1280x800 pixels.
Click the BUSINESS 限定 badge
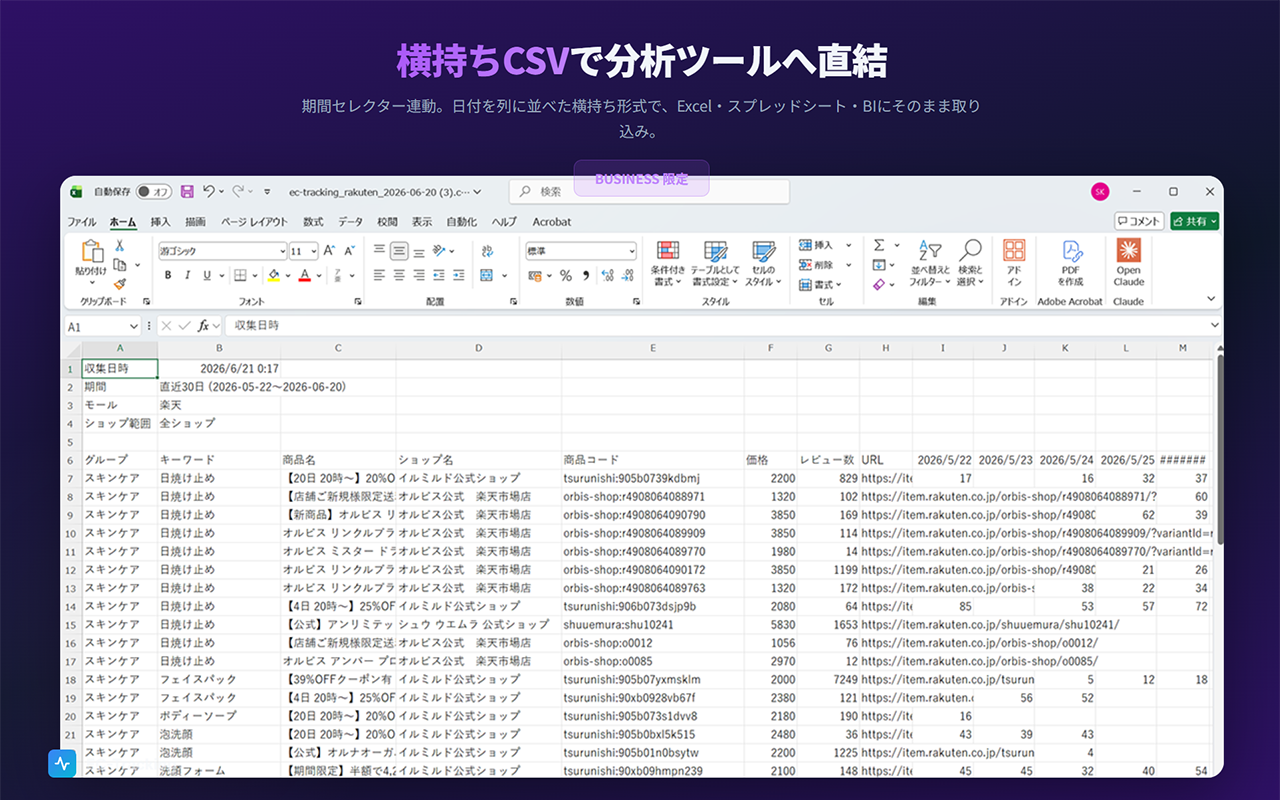tap(641, 179)
